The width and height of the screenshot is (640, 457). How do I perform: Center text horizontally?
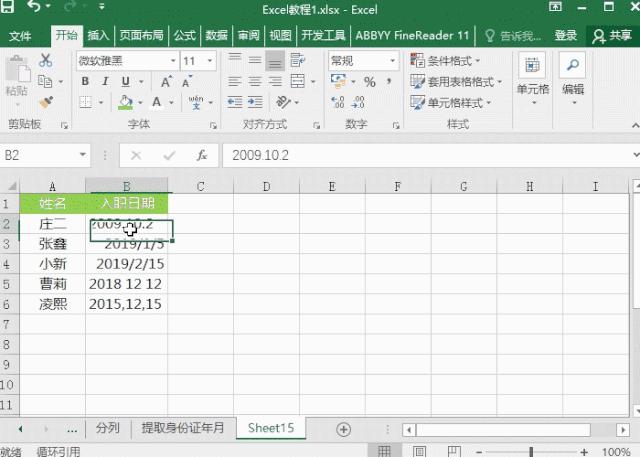pyautogui.click(x=255, y=82)
